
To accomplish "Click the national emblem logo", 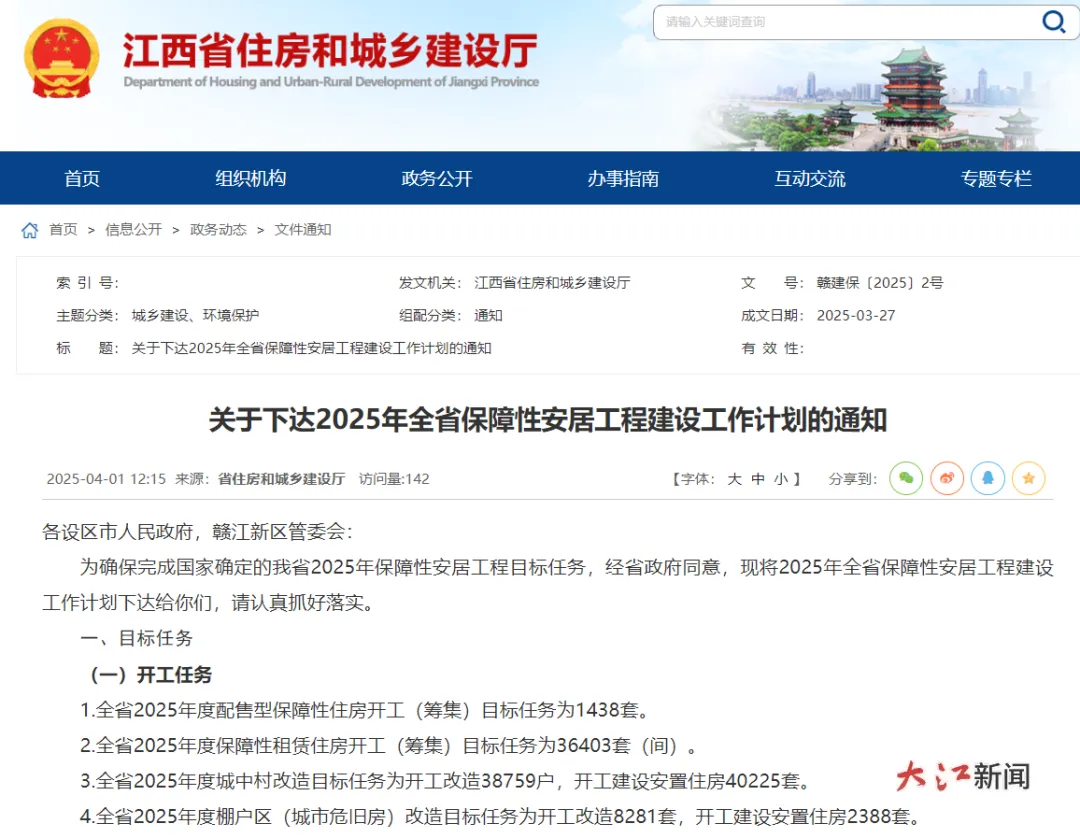I will coord(62,58).
